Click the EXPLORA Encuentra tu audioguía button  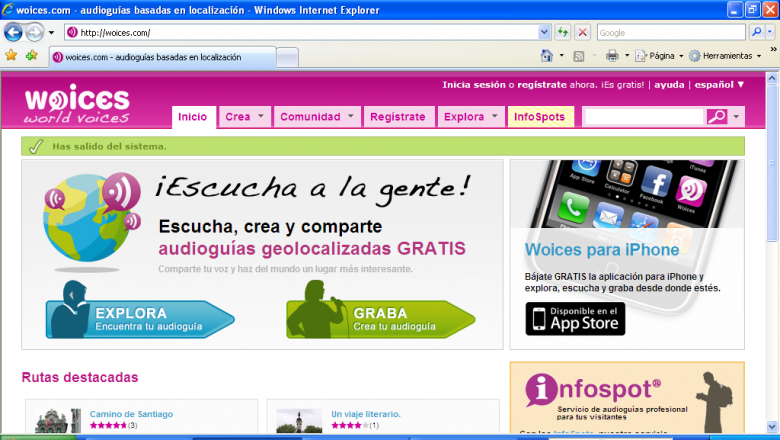tap(140, 311)
